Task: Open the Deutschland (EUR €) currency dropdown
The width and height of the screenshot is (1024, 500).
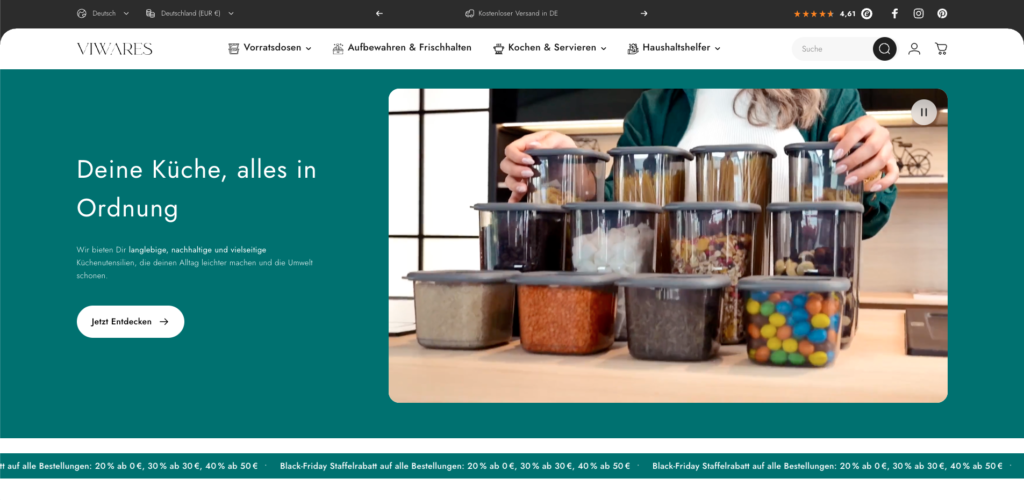Action: tap(190, 14)
